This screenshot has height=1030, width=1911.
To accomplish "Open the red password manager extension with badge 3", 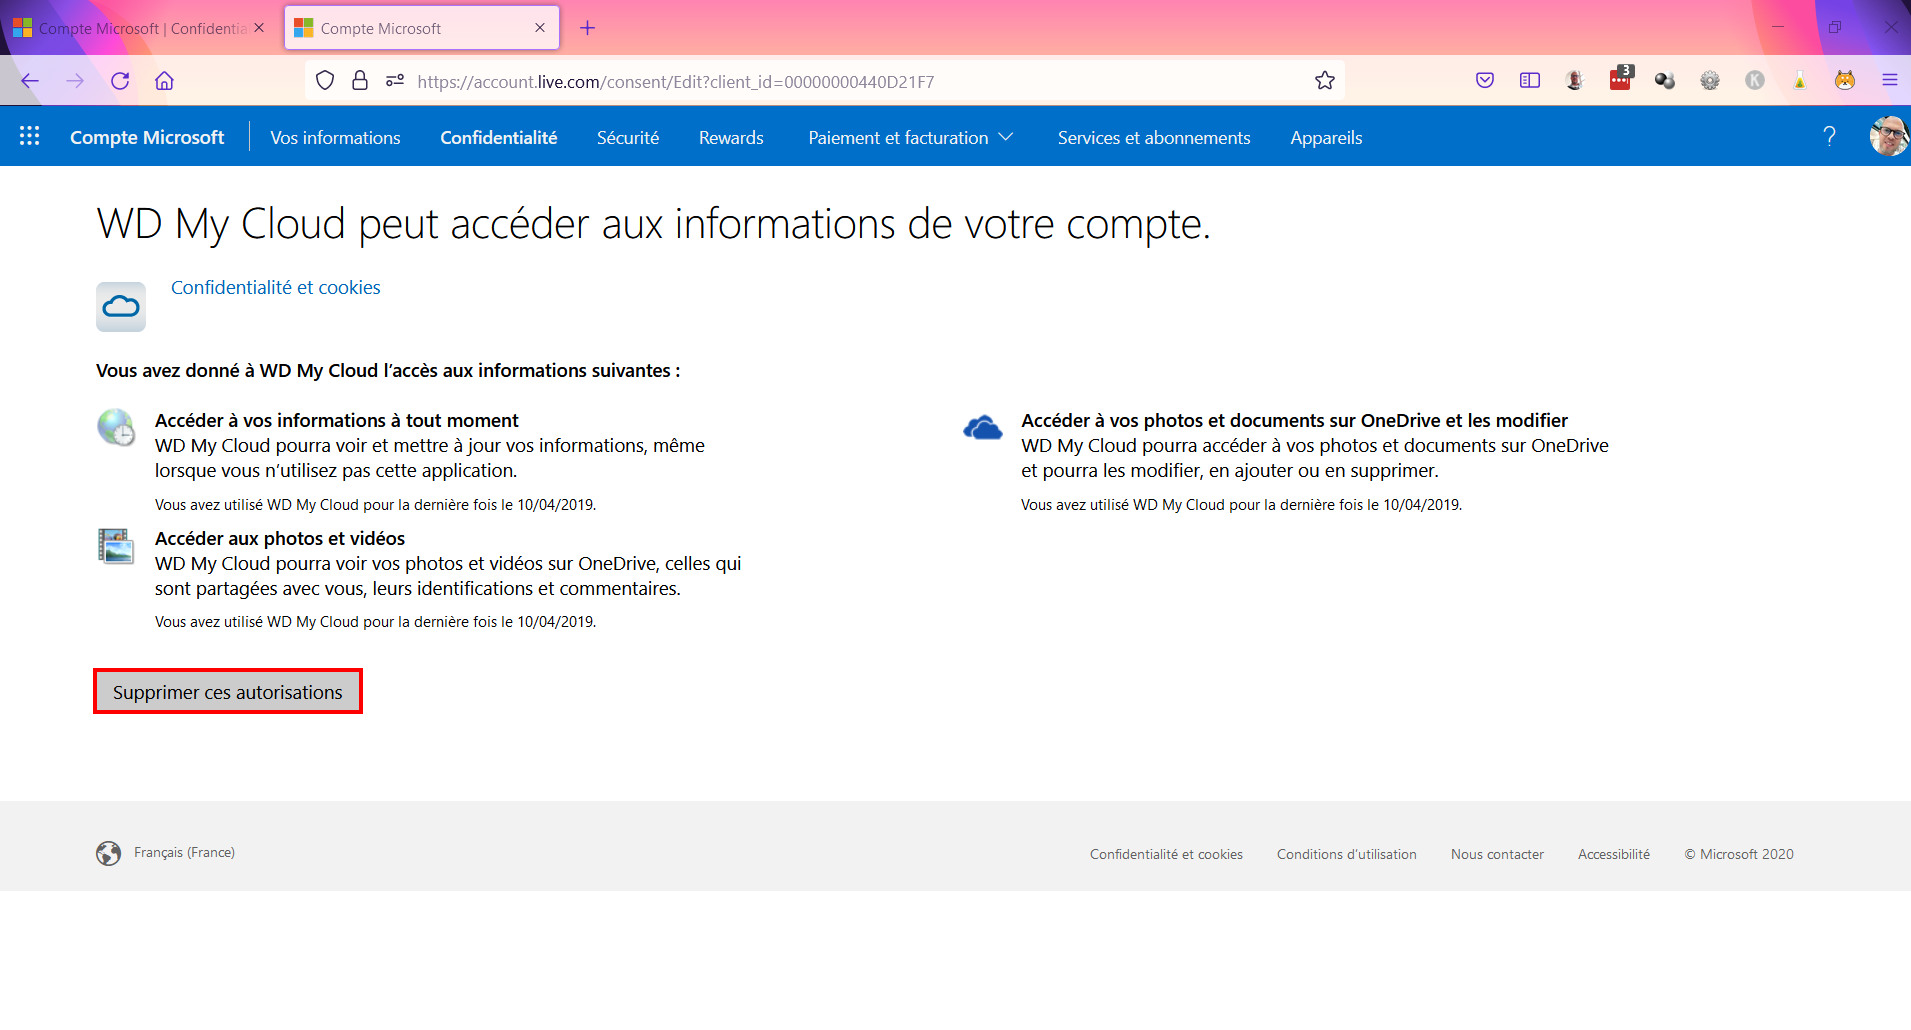I will click(x=1621, y=79).
